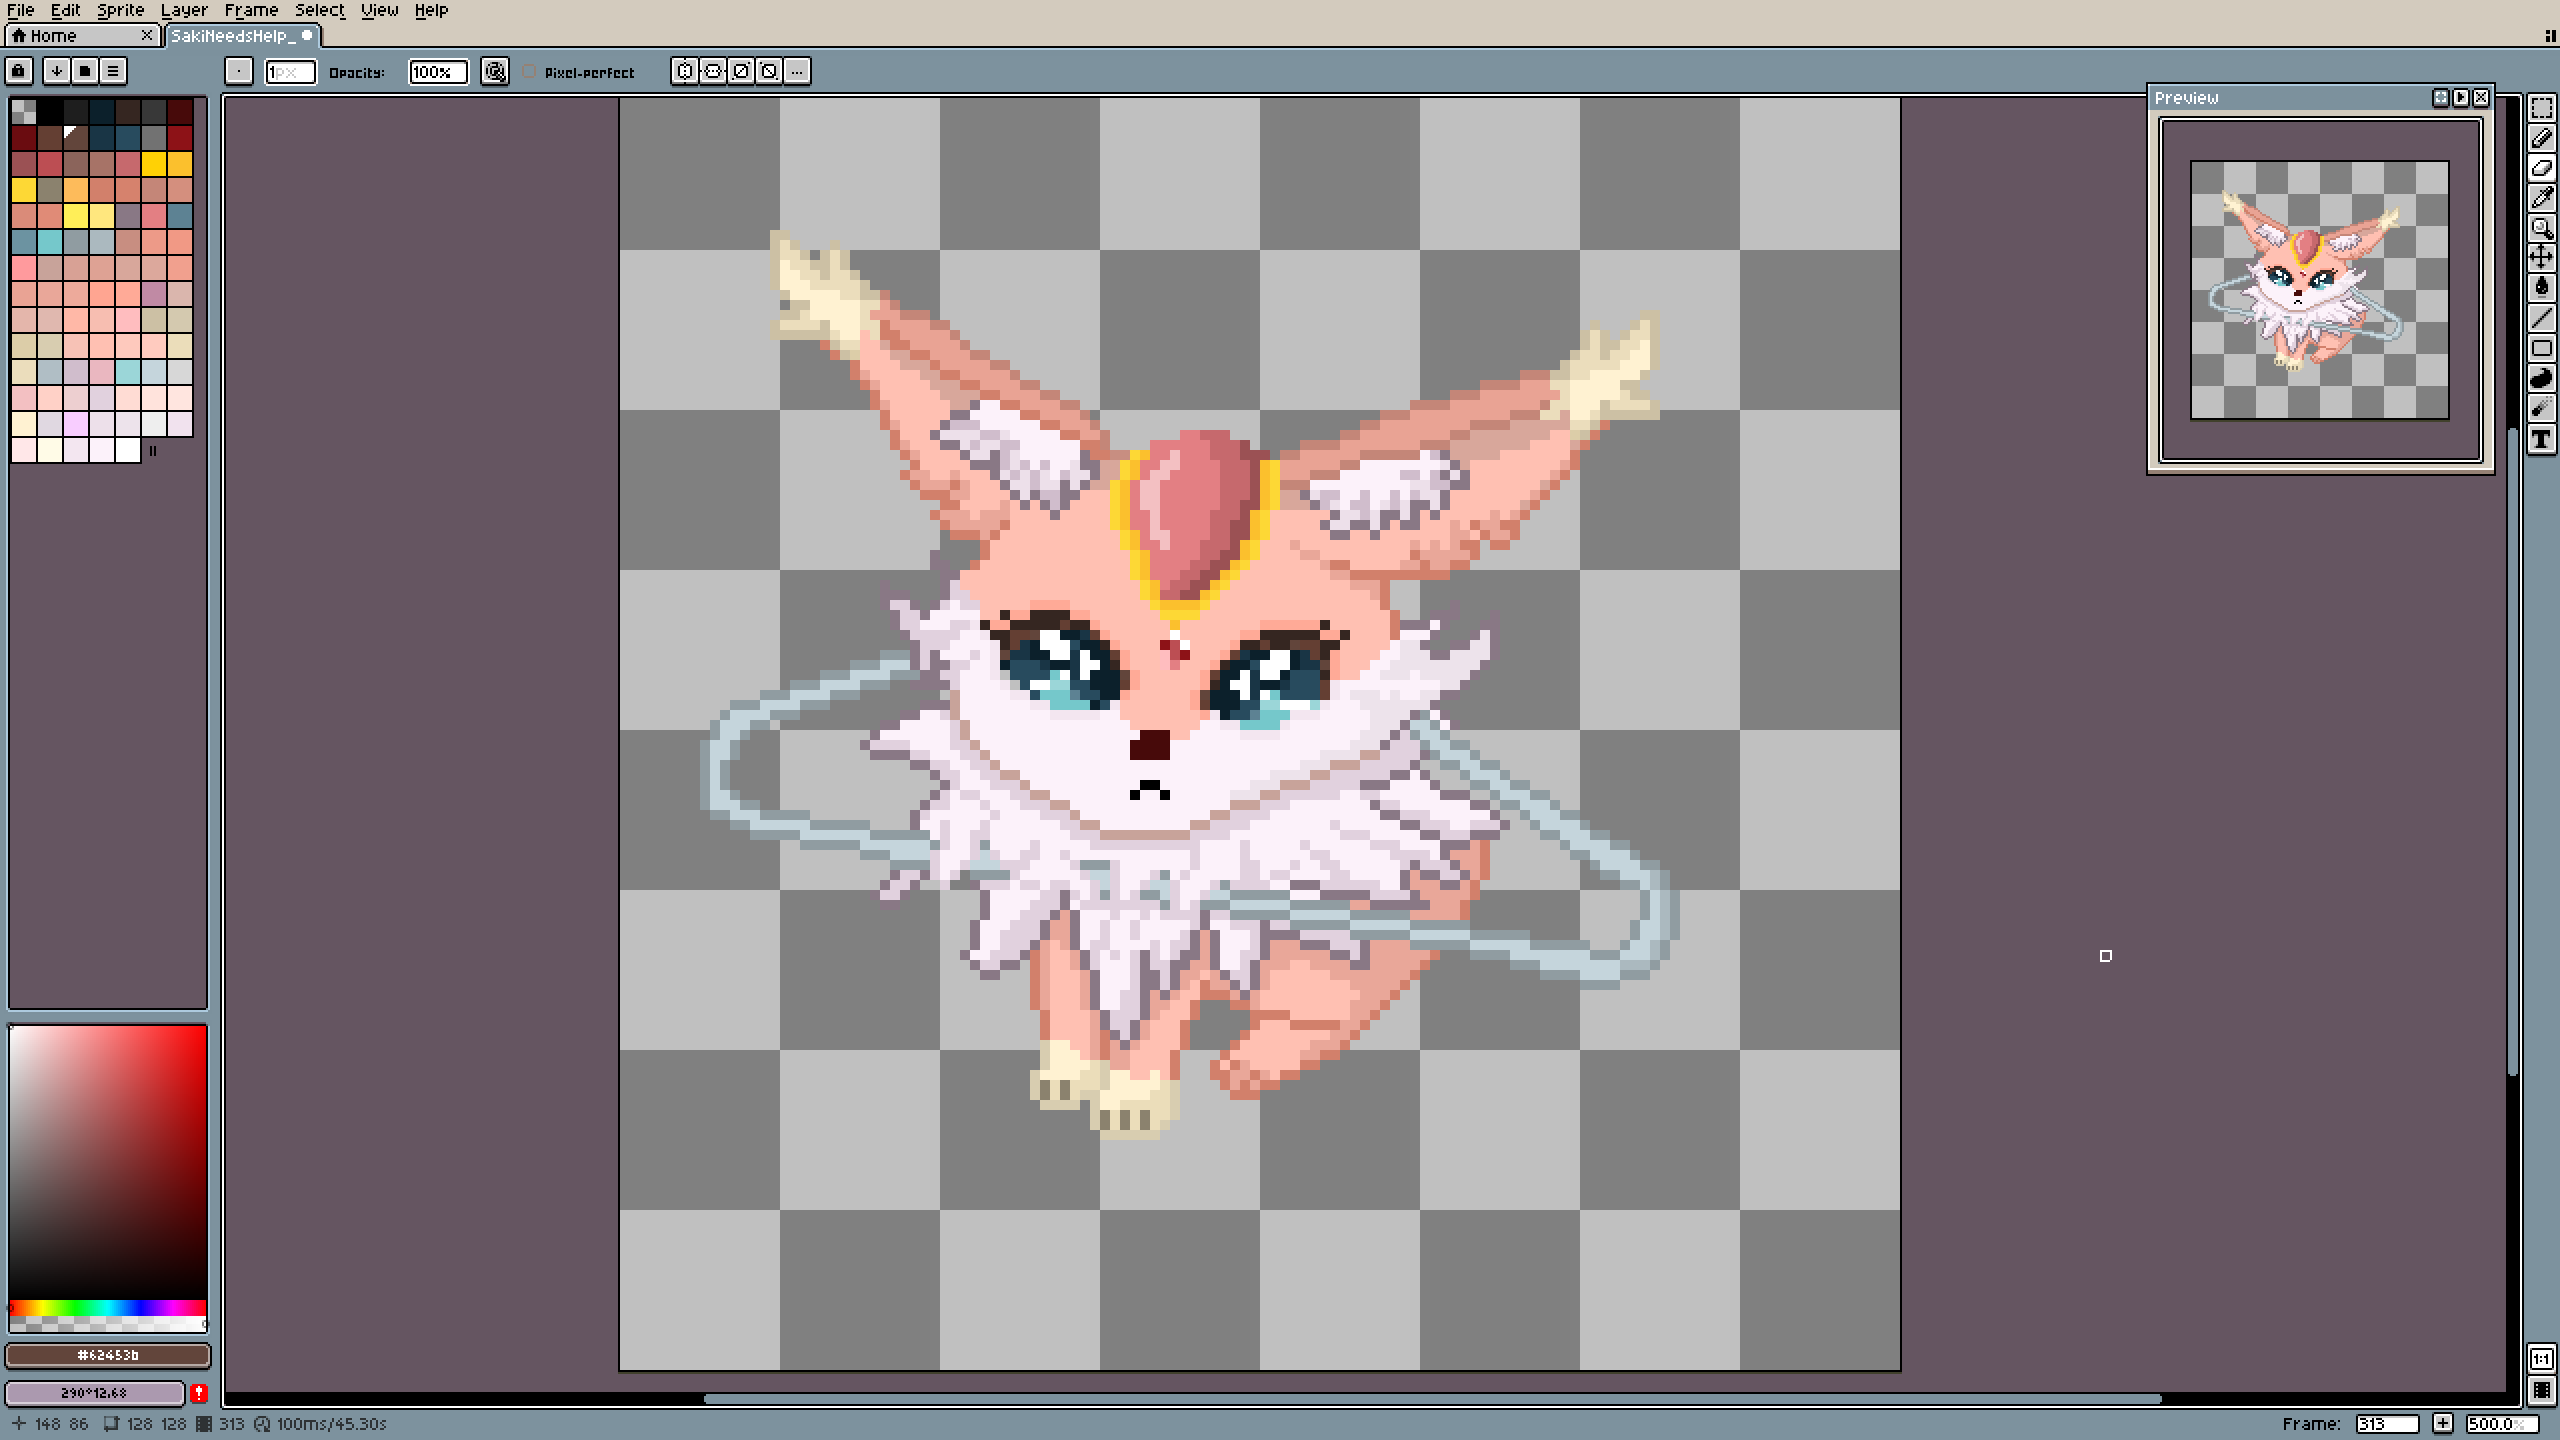Open the Frame menu

click(251, 10)
